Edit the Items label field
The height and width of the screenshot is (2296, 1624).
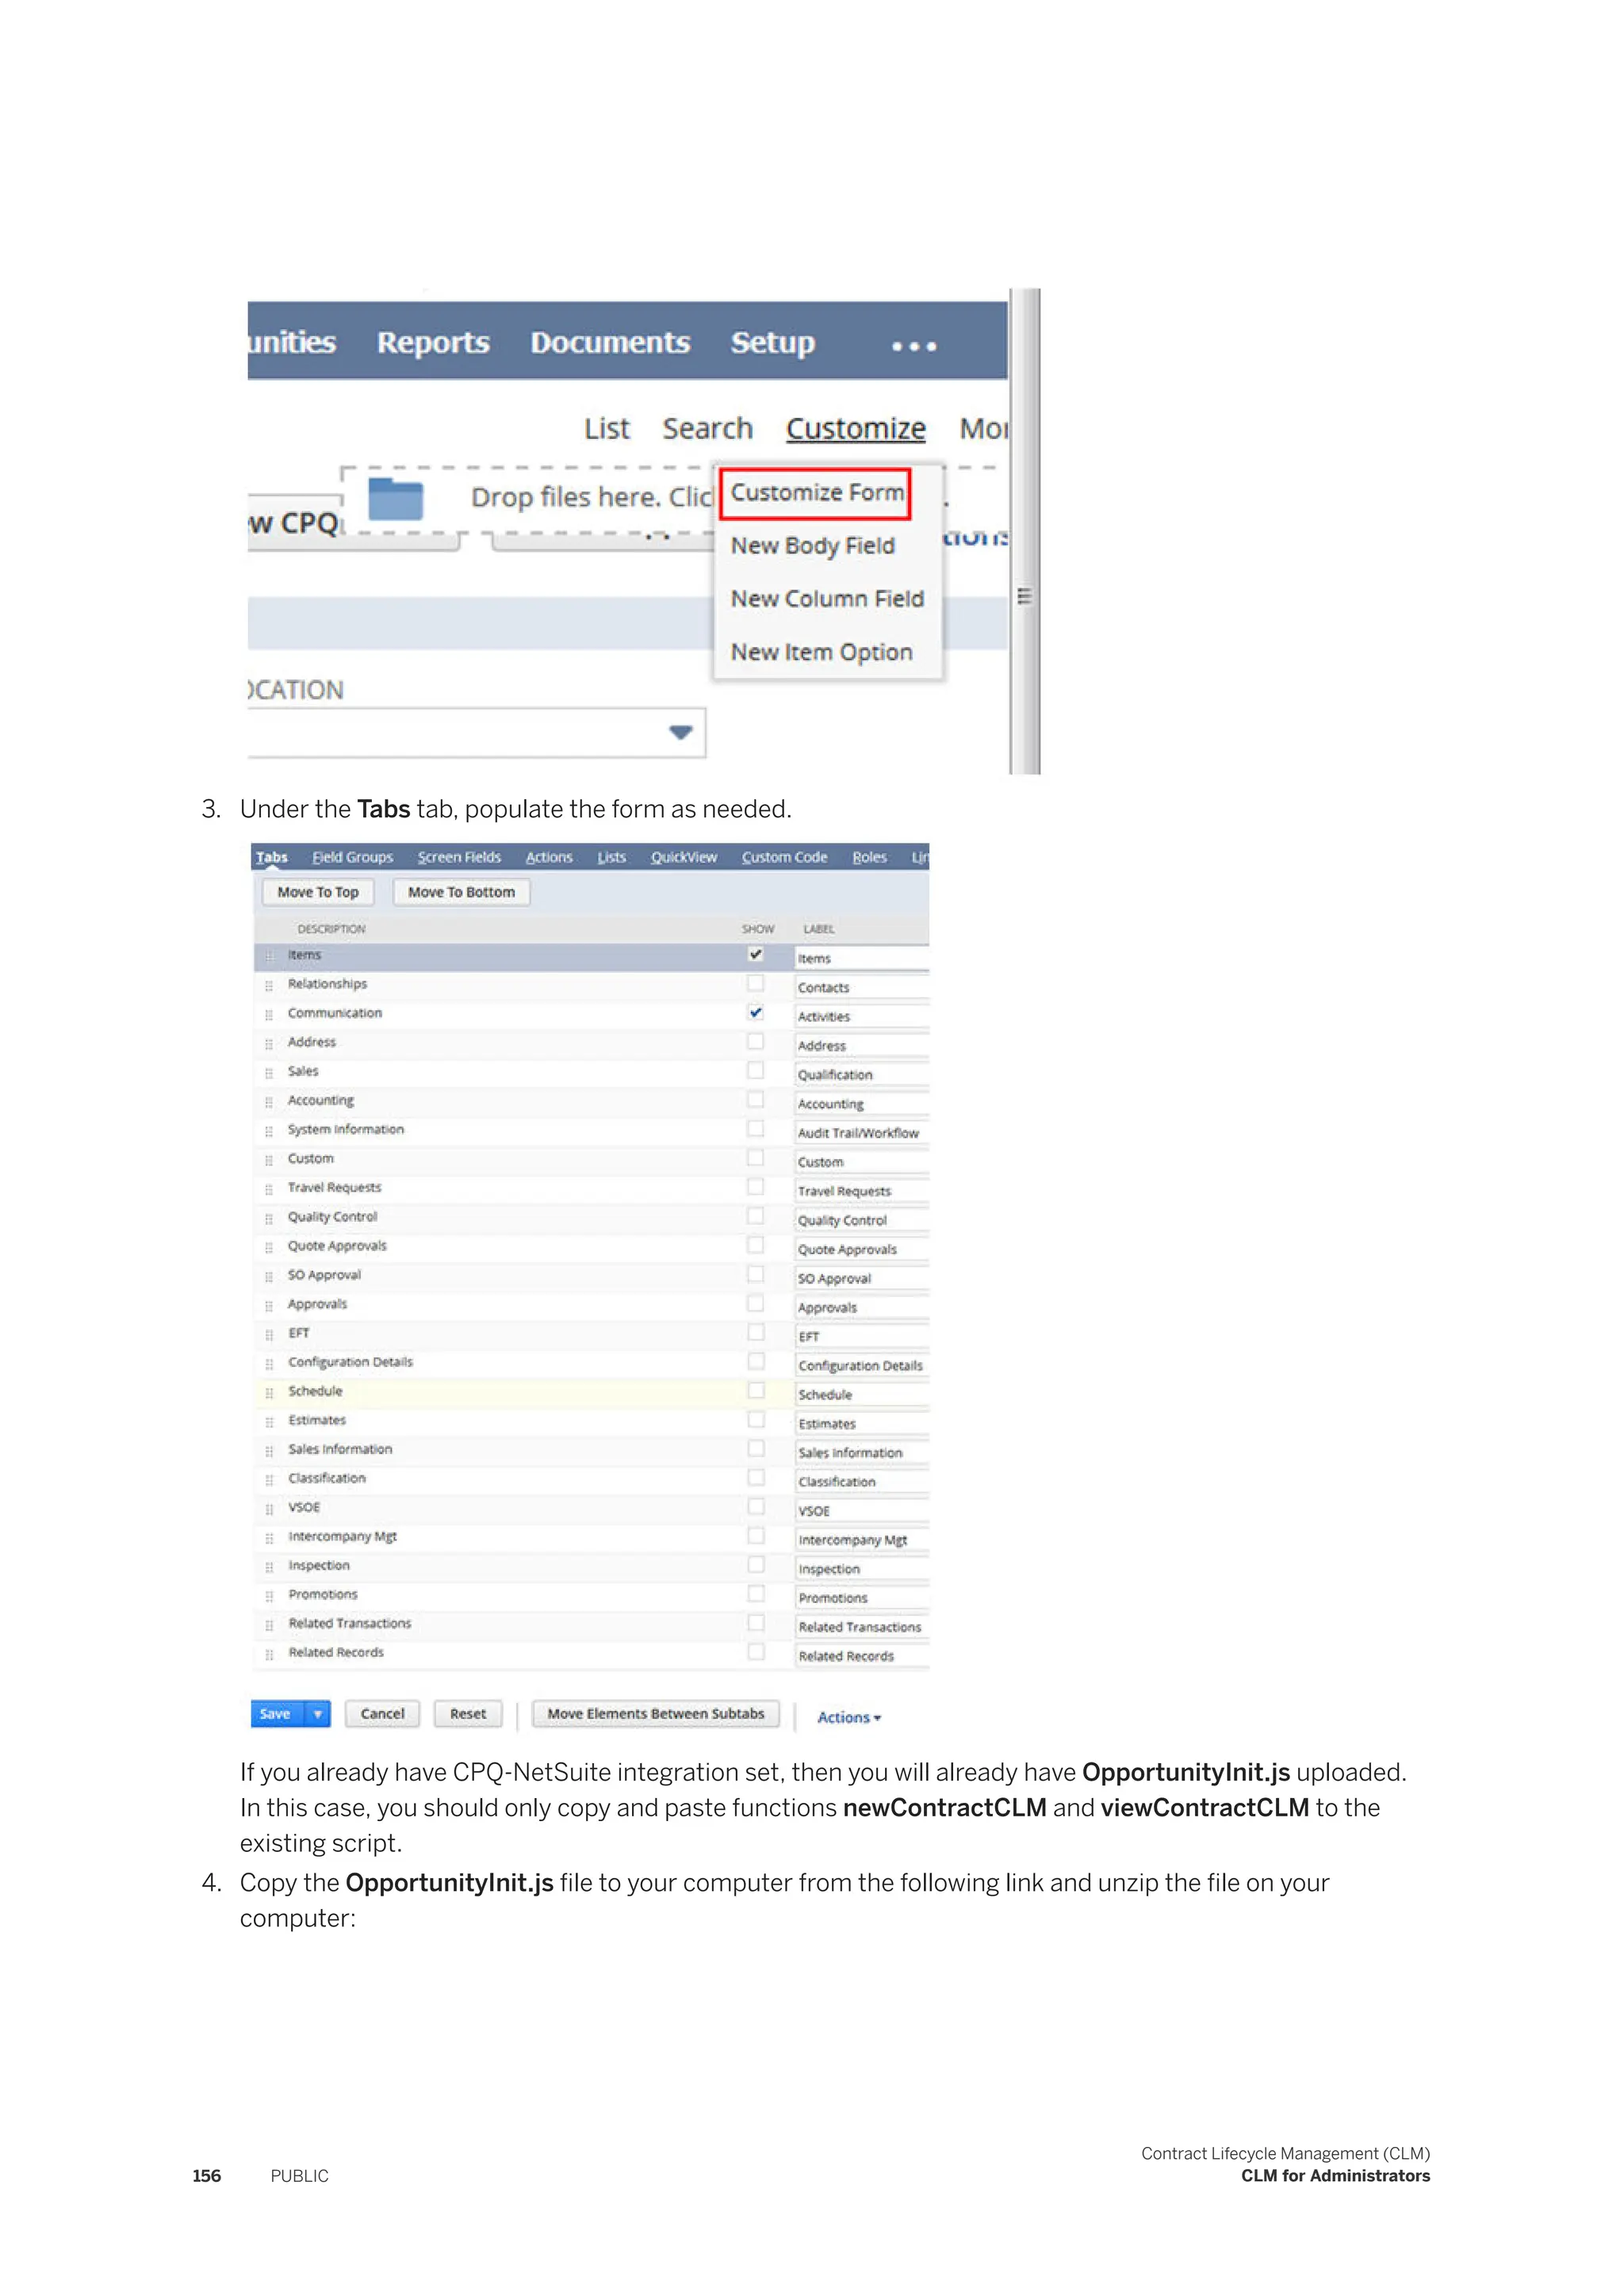(x=862, y=958)
